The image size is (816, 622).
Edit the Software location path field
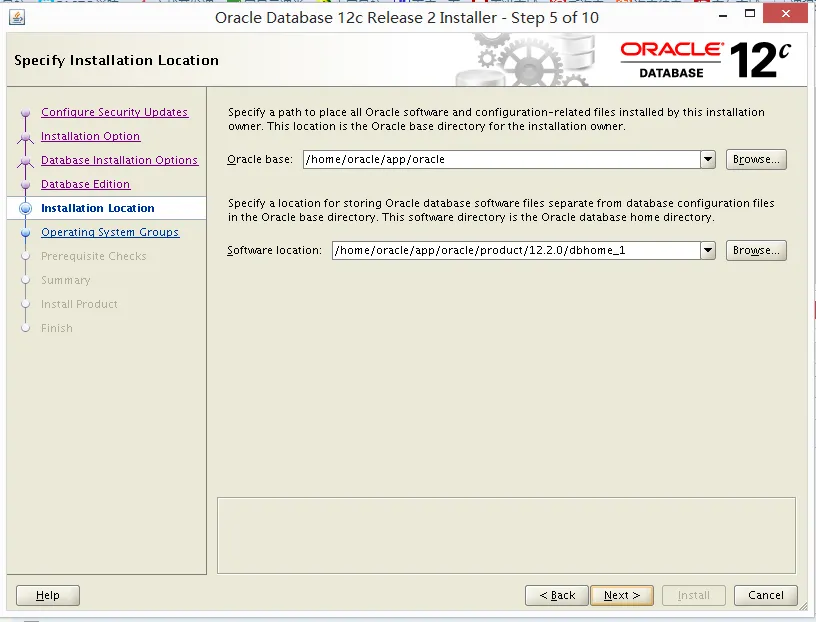point(516,250)
